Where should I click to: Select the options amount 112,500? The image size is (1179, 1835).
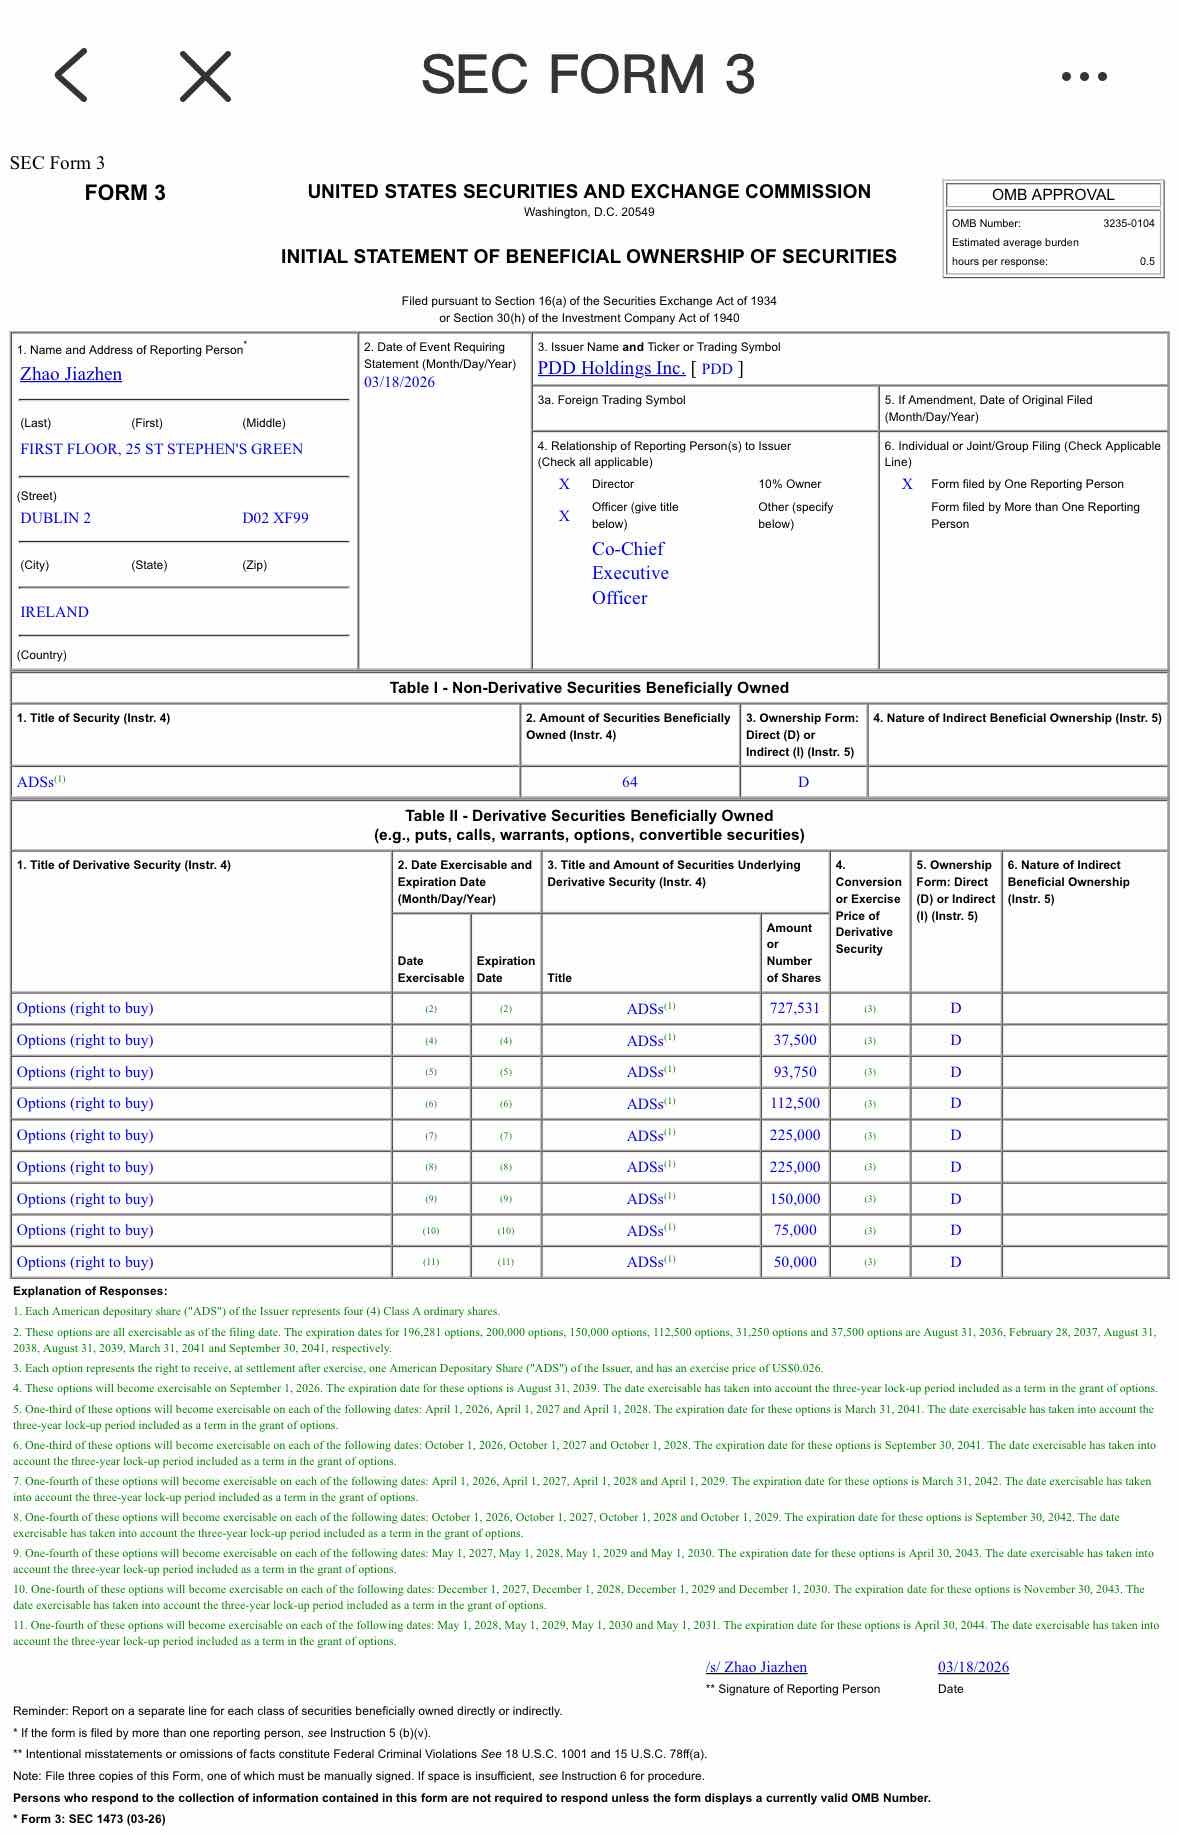coord(794,1103)
